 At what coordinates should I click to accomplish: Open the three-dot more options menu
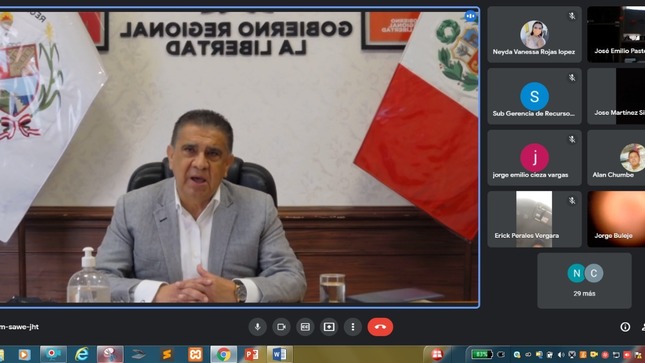[353, 327]
